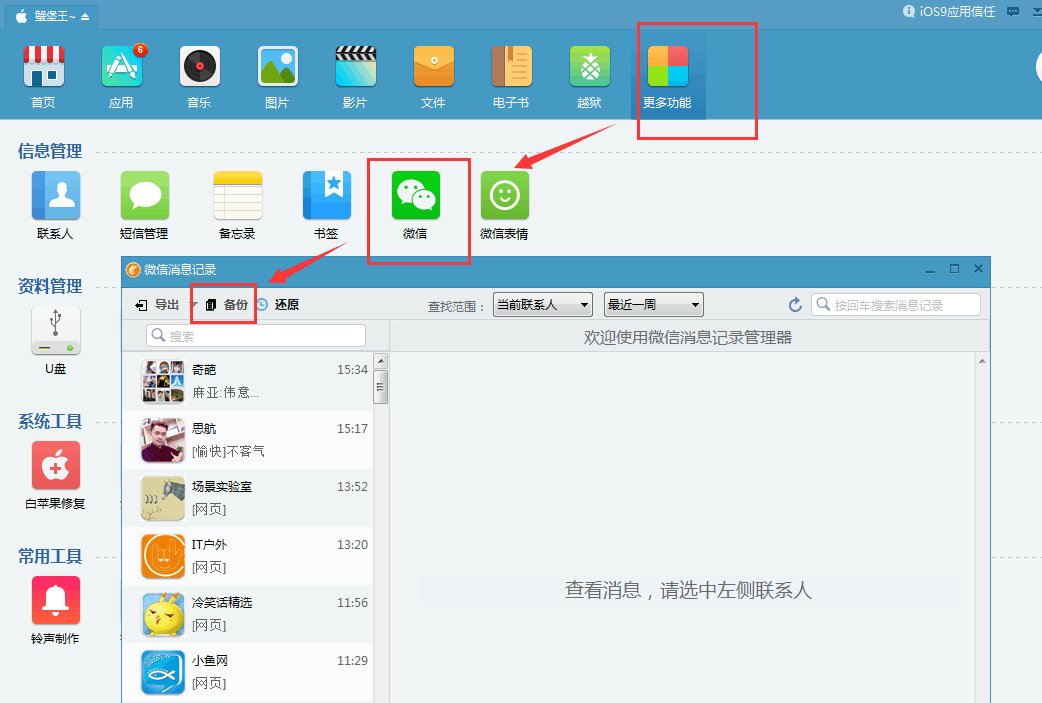Viewport: 1042px width, 703px height.
Task: Select the IT户外 conversation
Action: [x=247, y=555]
